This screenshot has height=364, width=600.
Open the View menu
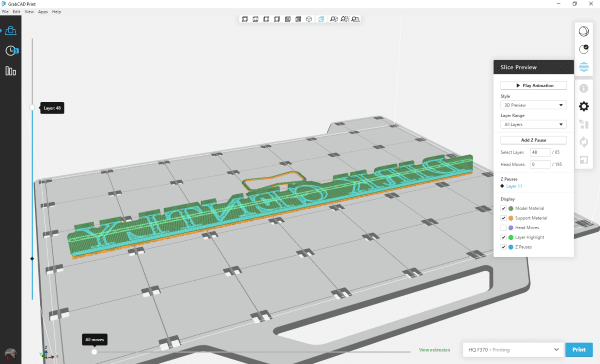[29, 12]
